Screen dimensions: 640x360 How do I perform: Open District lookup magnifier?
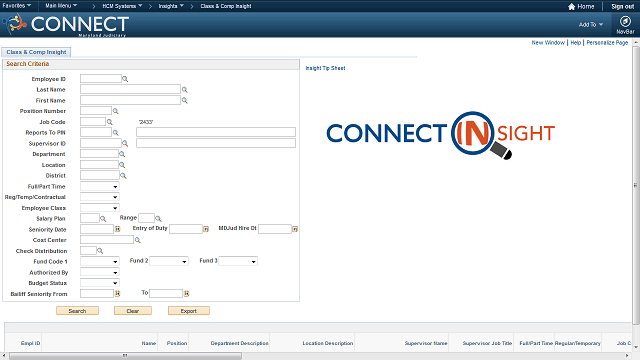(123, 176)
